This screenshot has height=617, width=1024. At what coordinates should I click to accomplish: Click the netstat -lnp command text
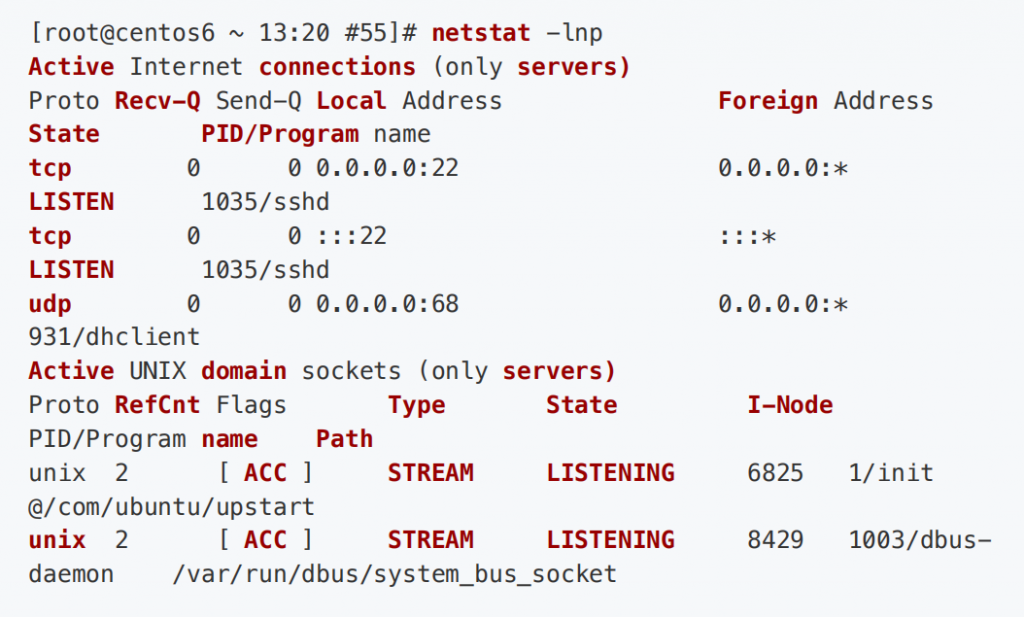(x=517, y=33)
